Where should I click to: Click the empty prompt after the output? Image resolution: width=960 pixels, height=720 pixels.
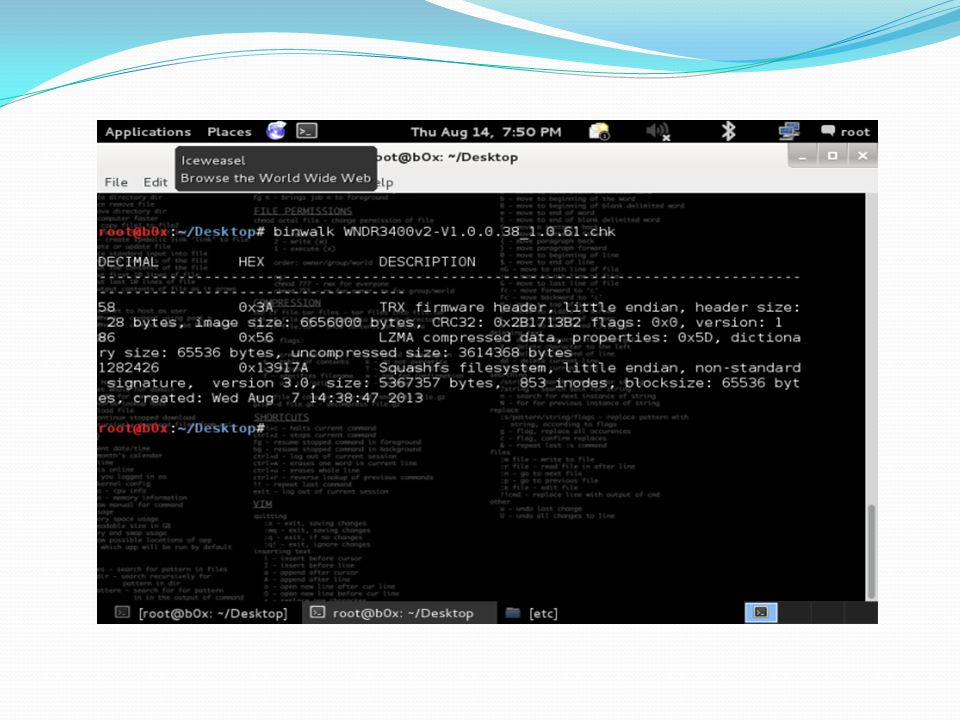(182, 428)
